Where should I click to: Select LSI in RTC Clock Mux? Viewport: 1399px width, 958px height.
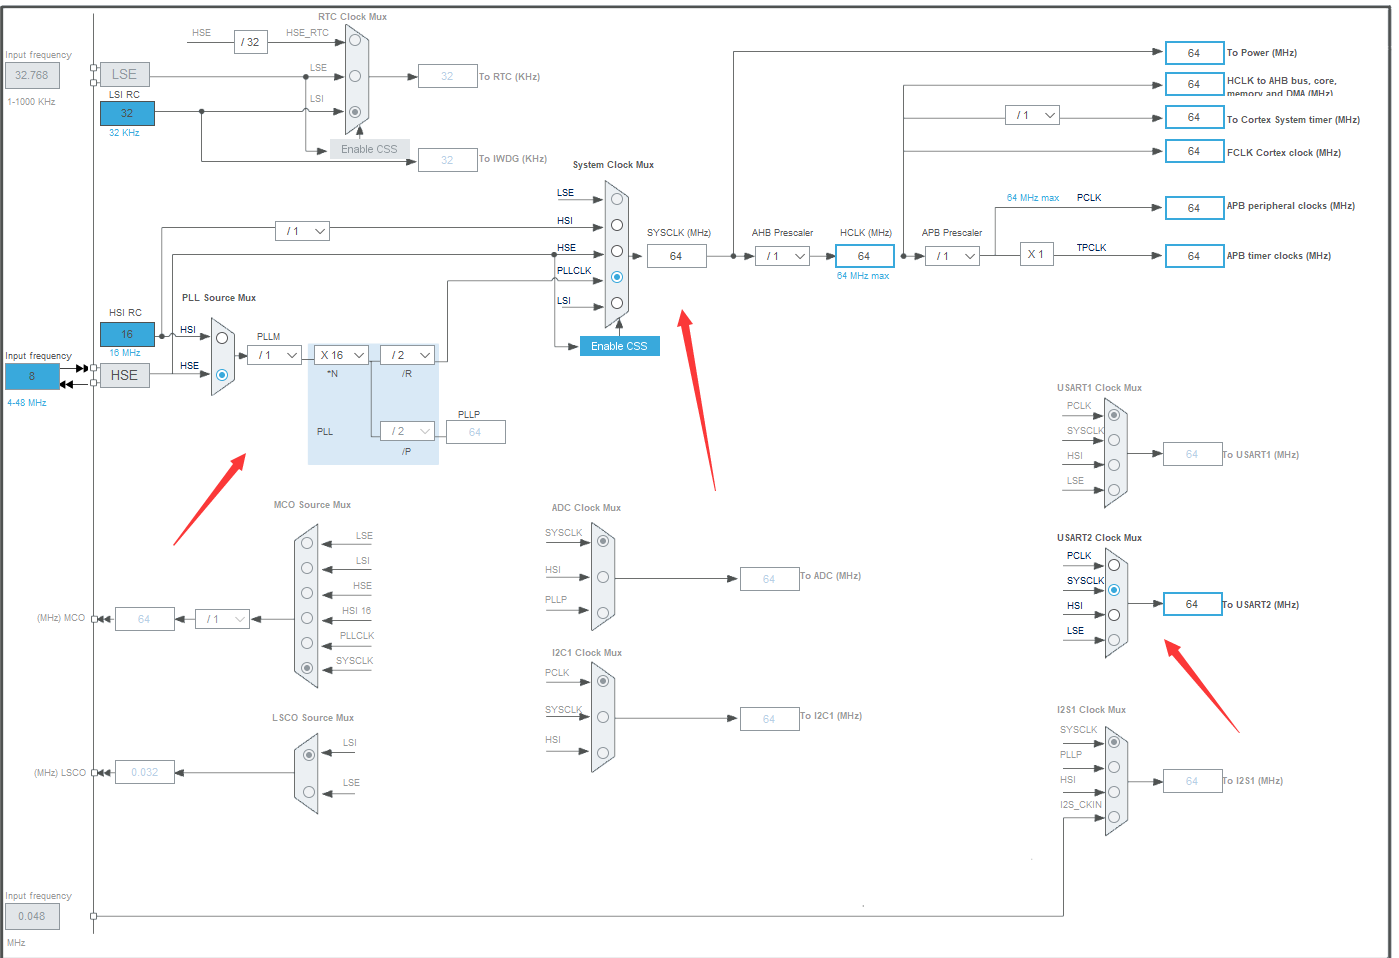coord(355,112)
